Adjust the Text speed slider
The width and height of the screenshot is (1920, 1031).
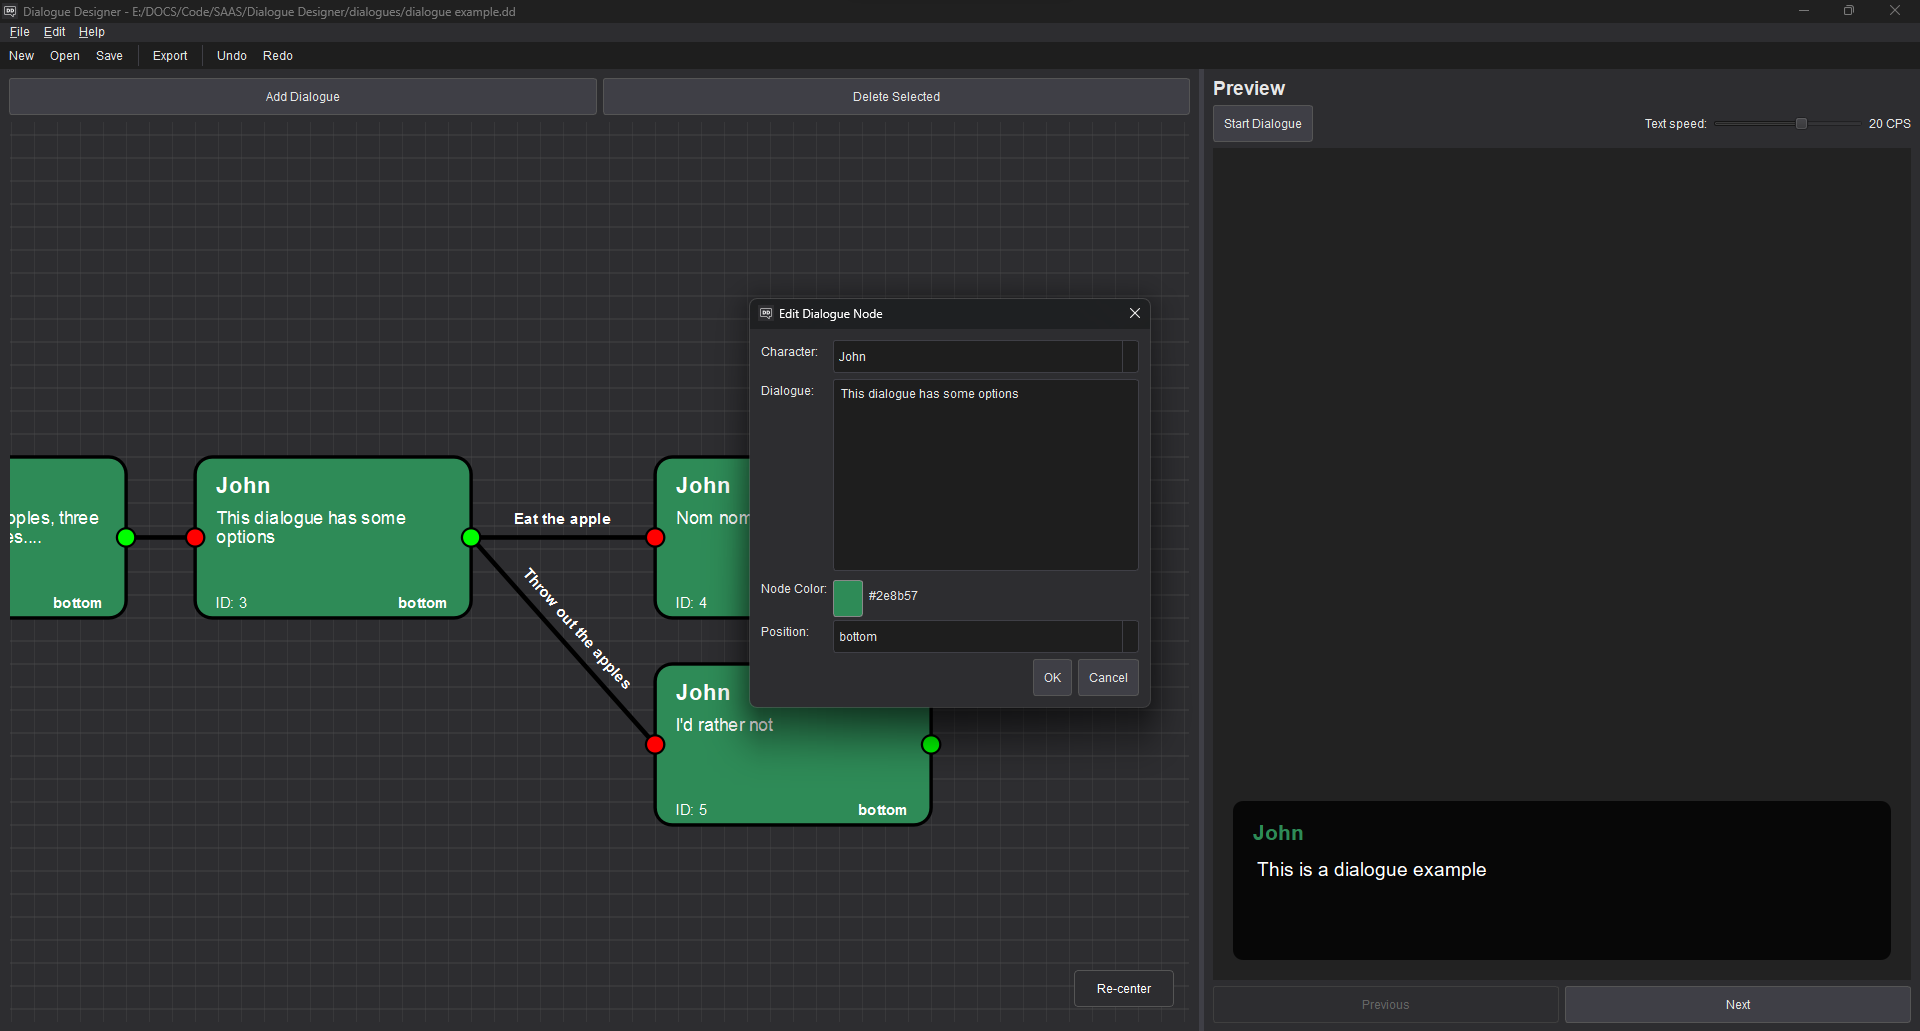click(1800, 122)
